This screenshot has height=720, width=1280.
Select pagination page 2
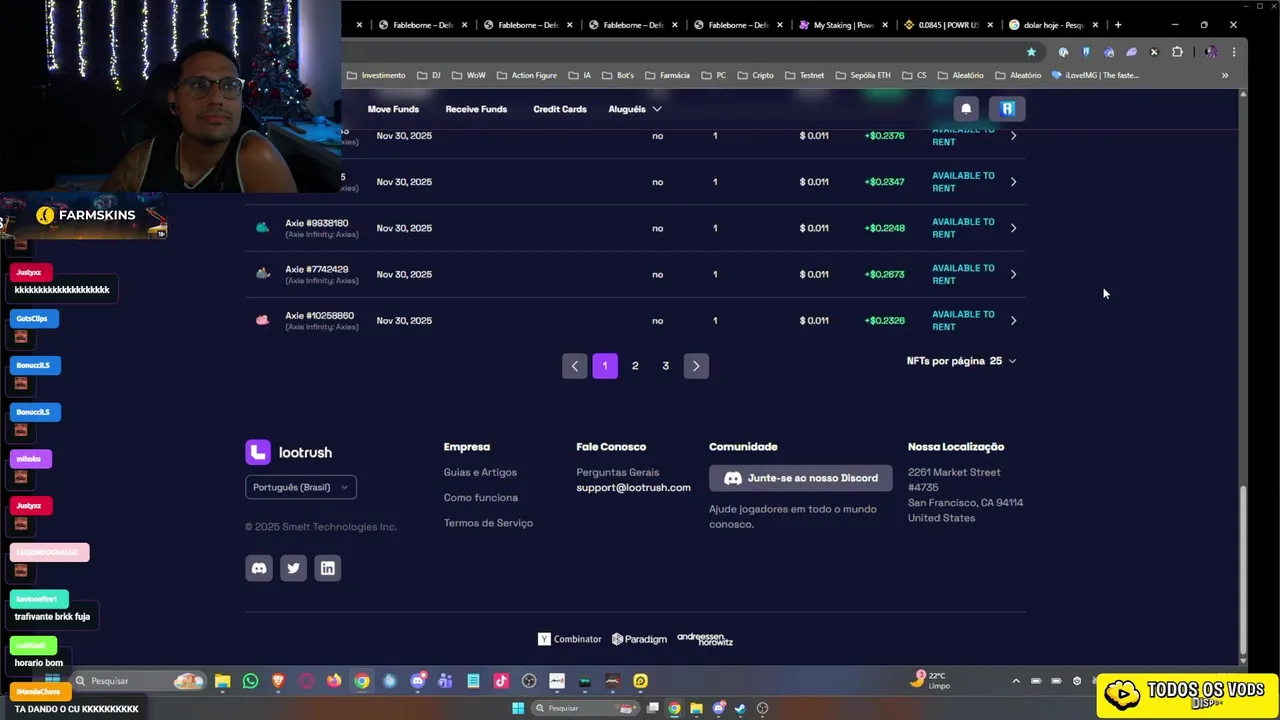[635, 366]
